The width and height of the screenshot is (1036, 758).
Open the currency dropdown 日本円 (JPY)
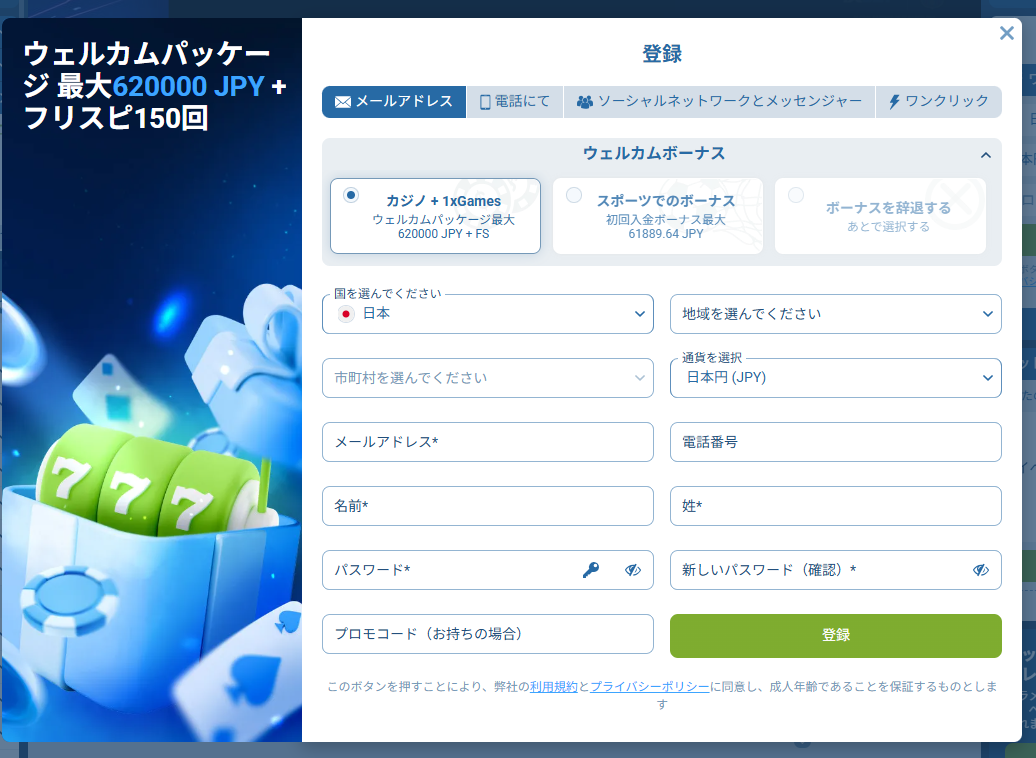click(x=836, y=378)
